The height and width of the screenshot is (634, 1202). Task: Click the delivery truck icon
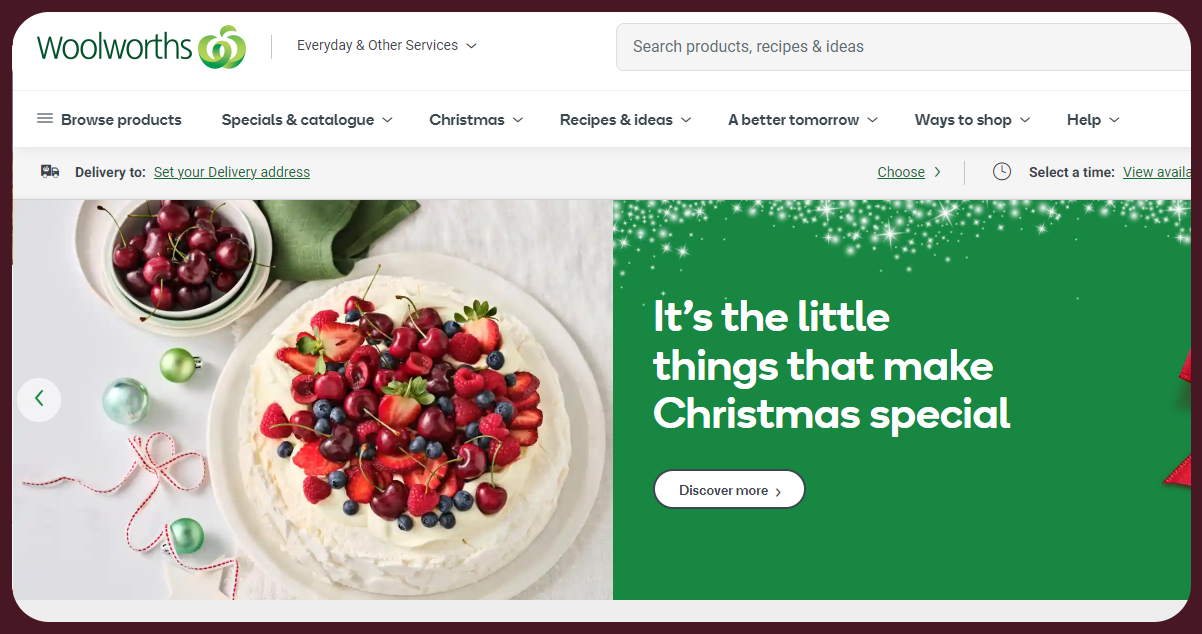tap(50, 172)
